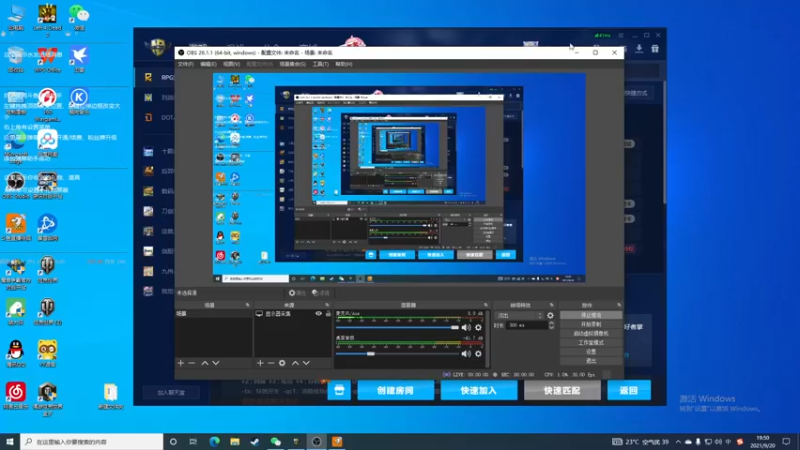This screenshot has width=800, height=450.
Task: Move the selected source down
Action: pyautogui.click(x=306, y=363)
